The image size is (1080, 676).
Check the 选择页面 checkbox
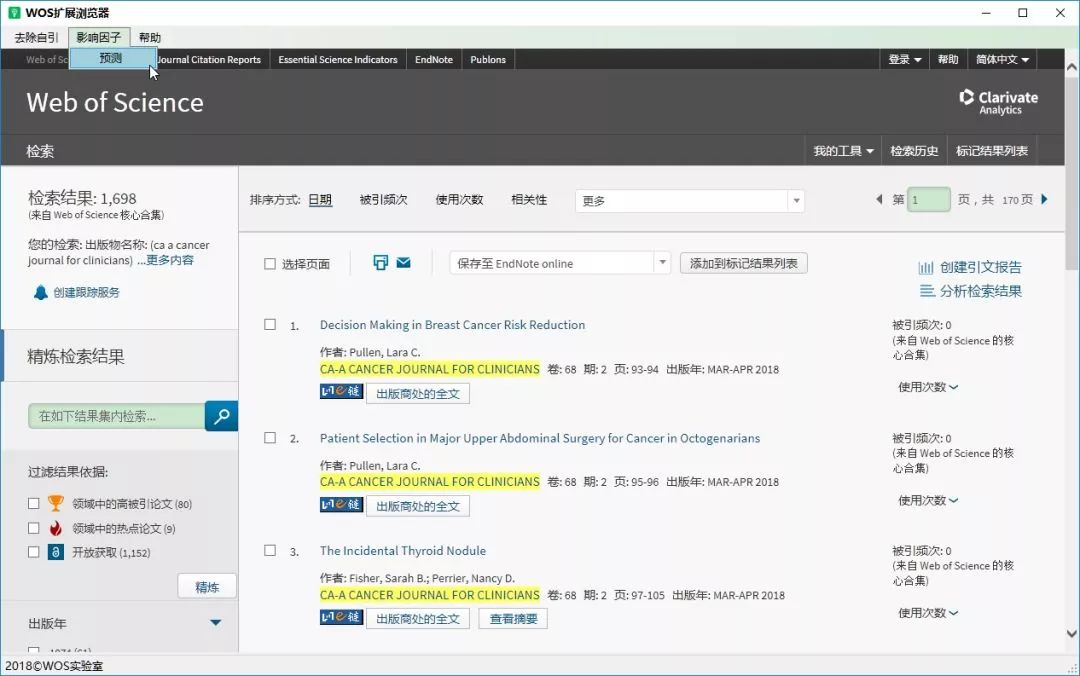pos(270,264)
